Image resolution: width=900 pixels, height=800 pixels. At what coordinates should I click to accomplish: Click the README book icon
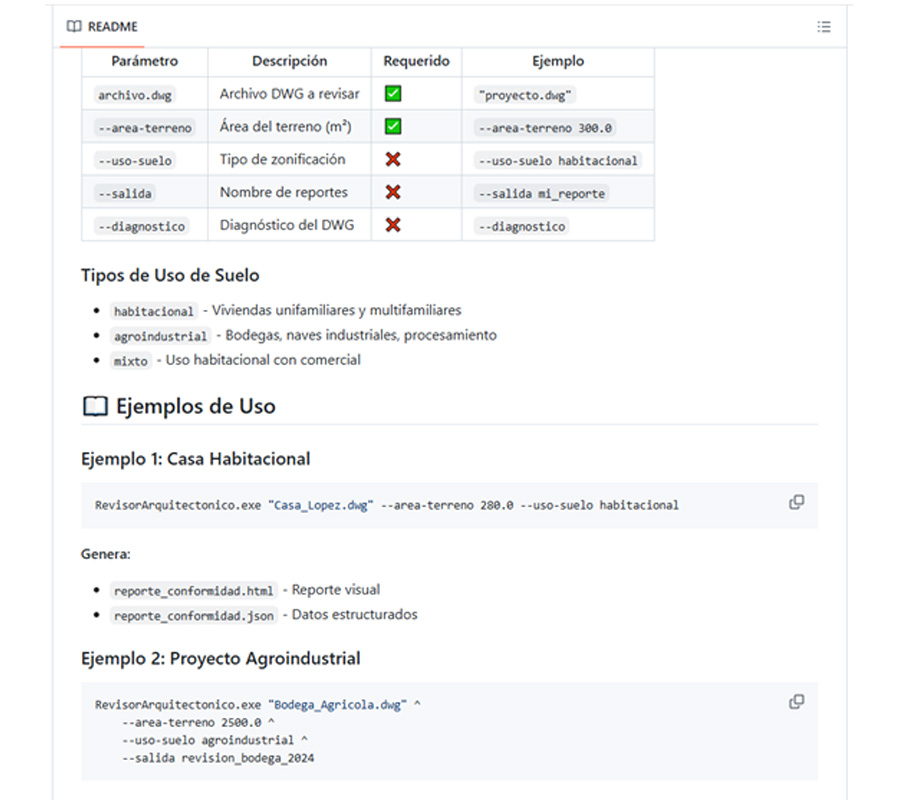tap(74, 26)
